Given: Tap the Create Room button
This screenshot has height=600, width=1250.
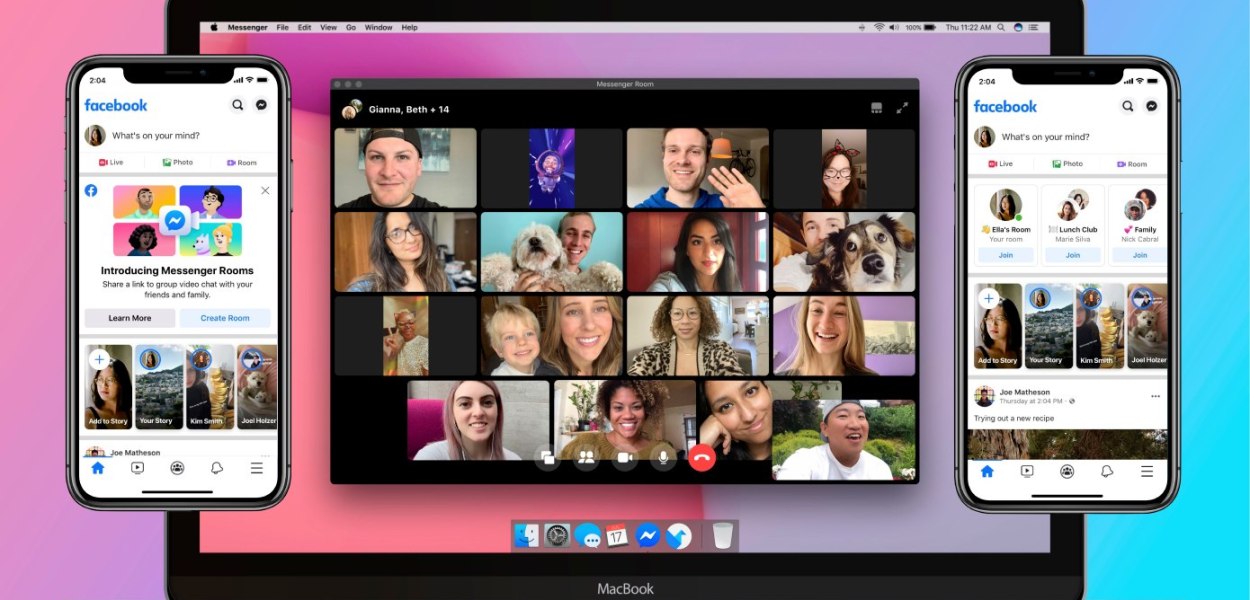Looking at the screenshot, I should 225,318.
